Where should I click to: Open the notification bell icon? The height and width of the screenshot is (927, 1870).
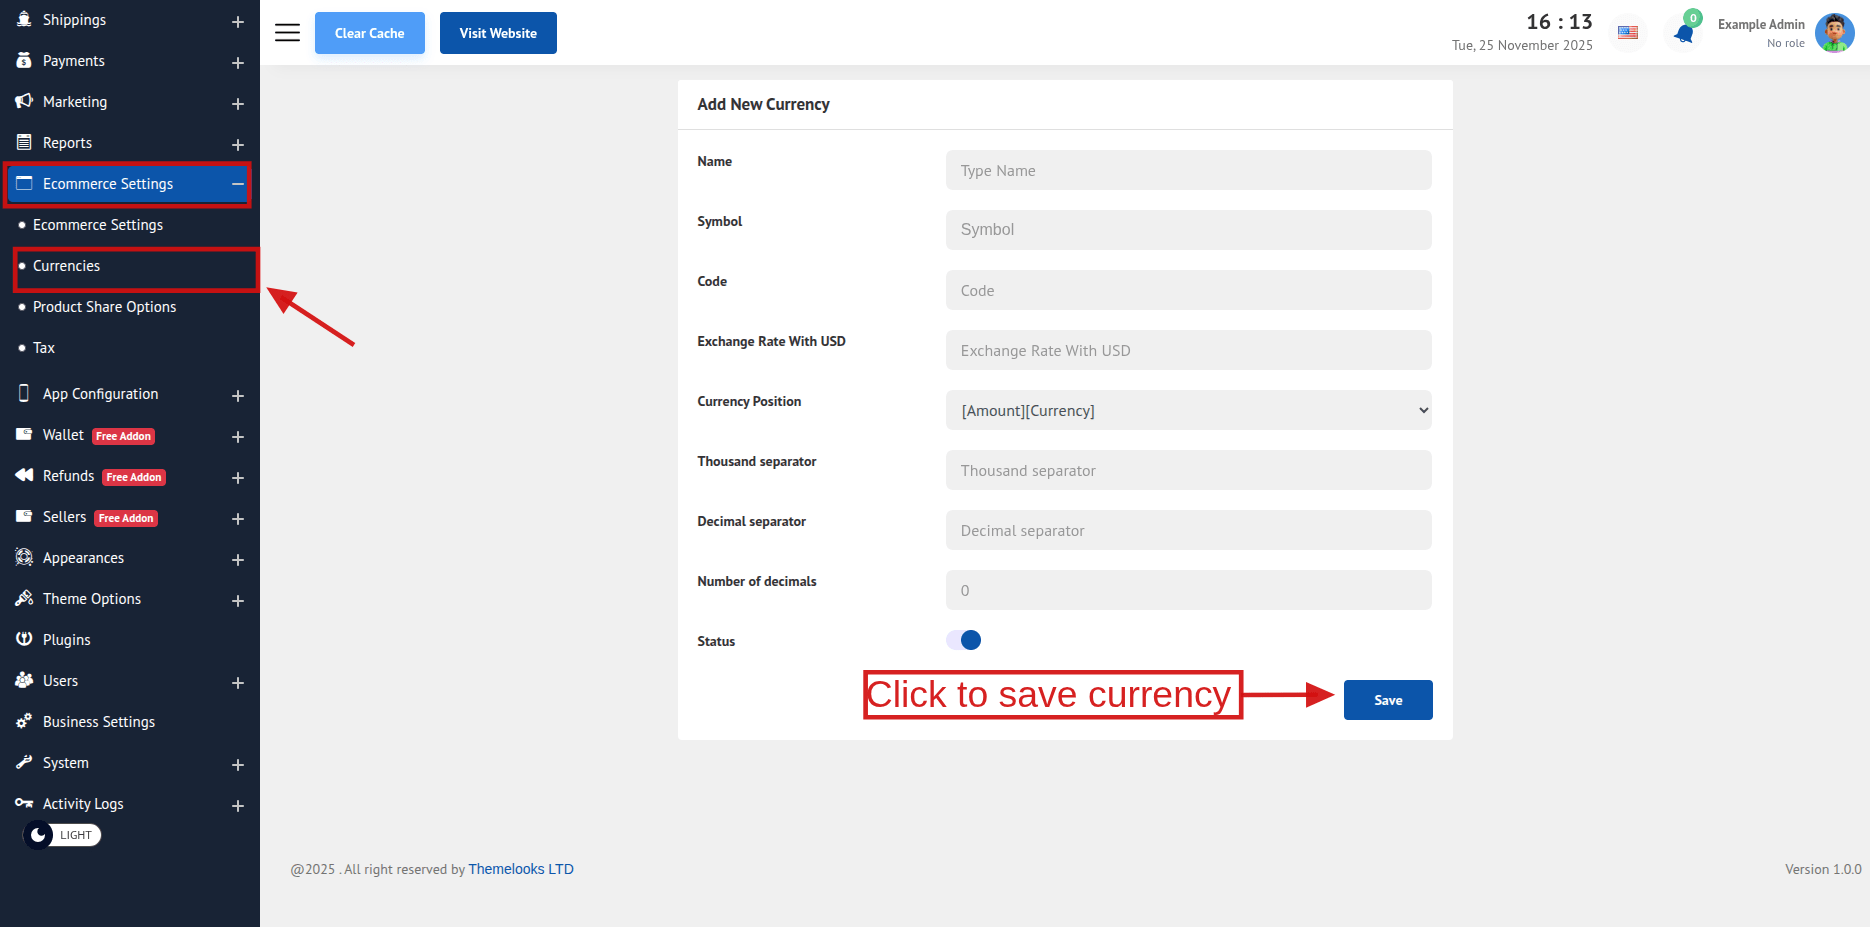click(x=1684, y=33)
